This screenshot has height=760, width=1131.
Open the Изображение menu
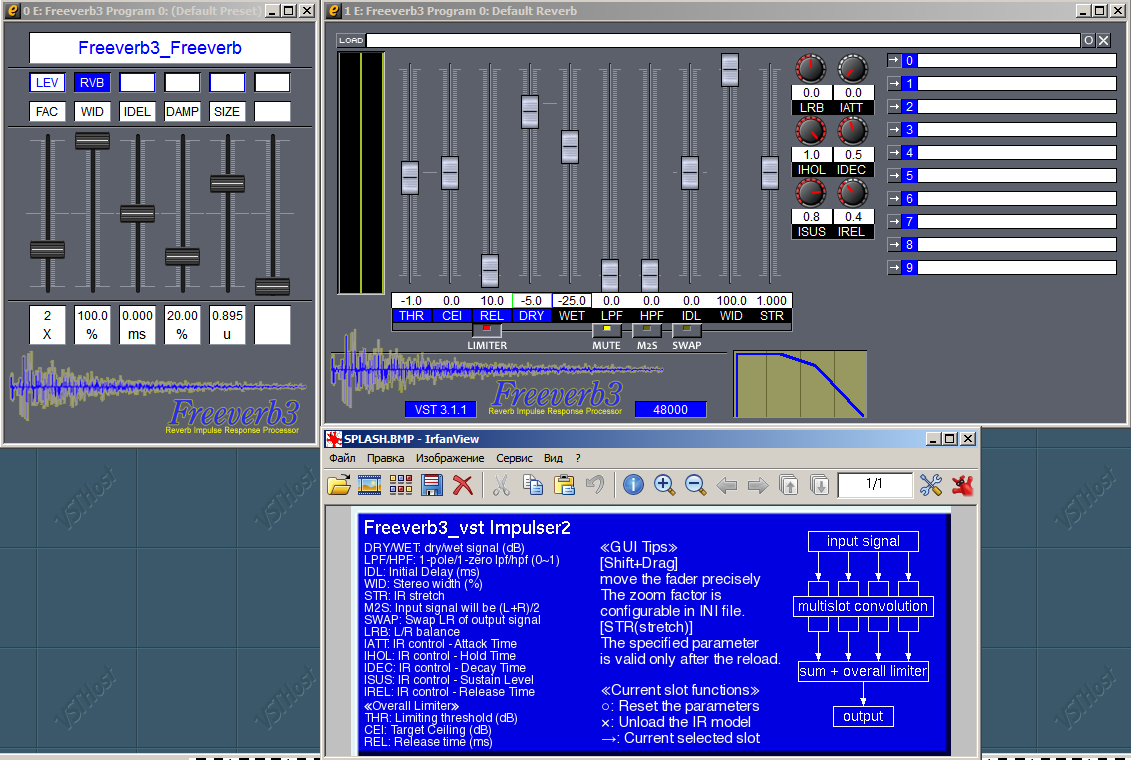pos(450,458)
